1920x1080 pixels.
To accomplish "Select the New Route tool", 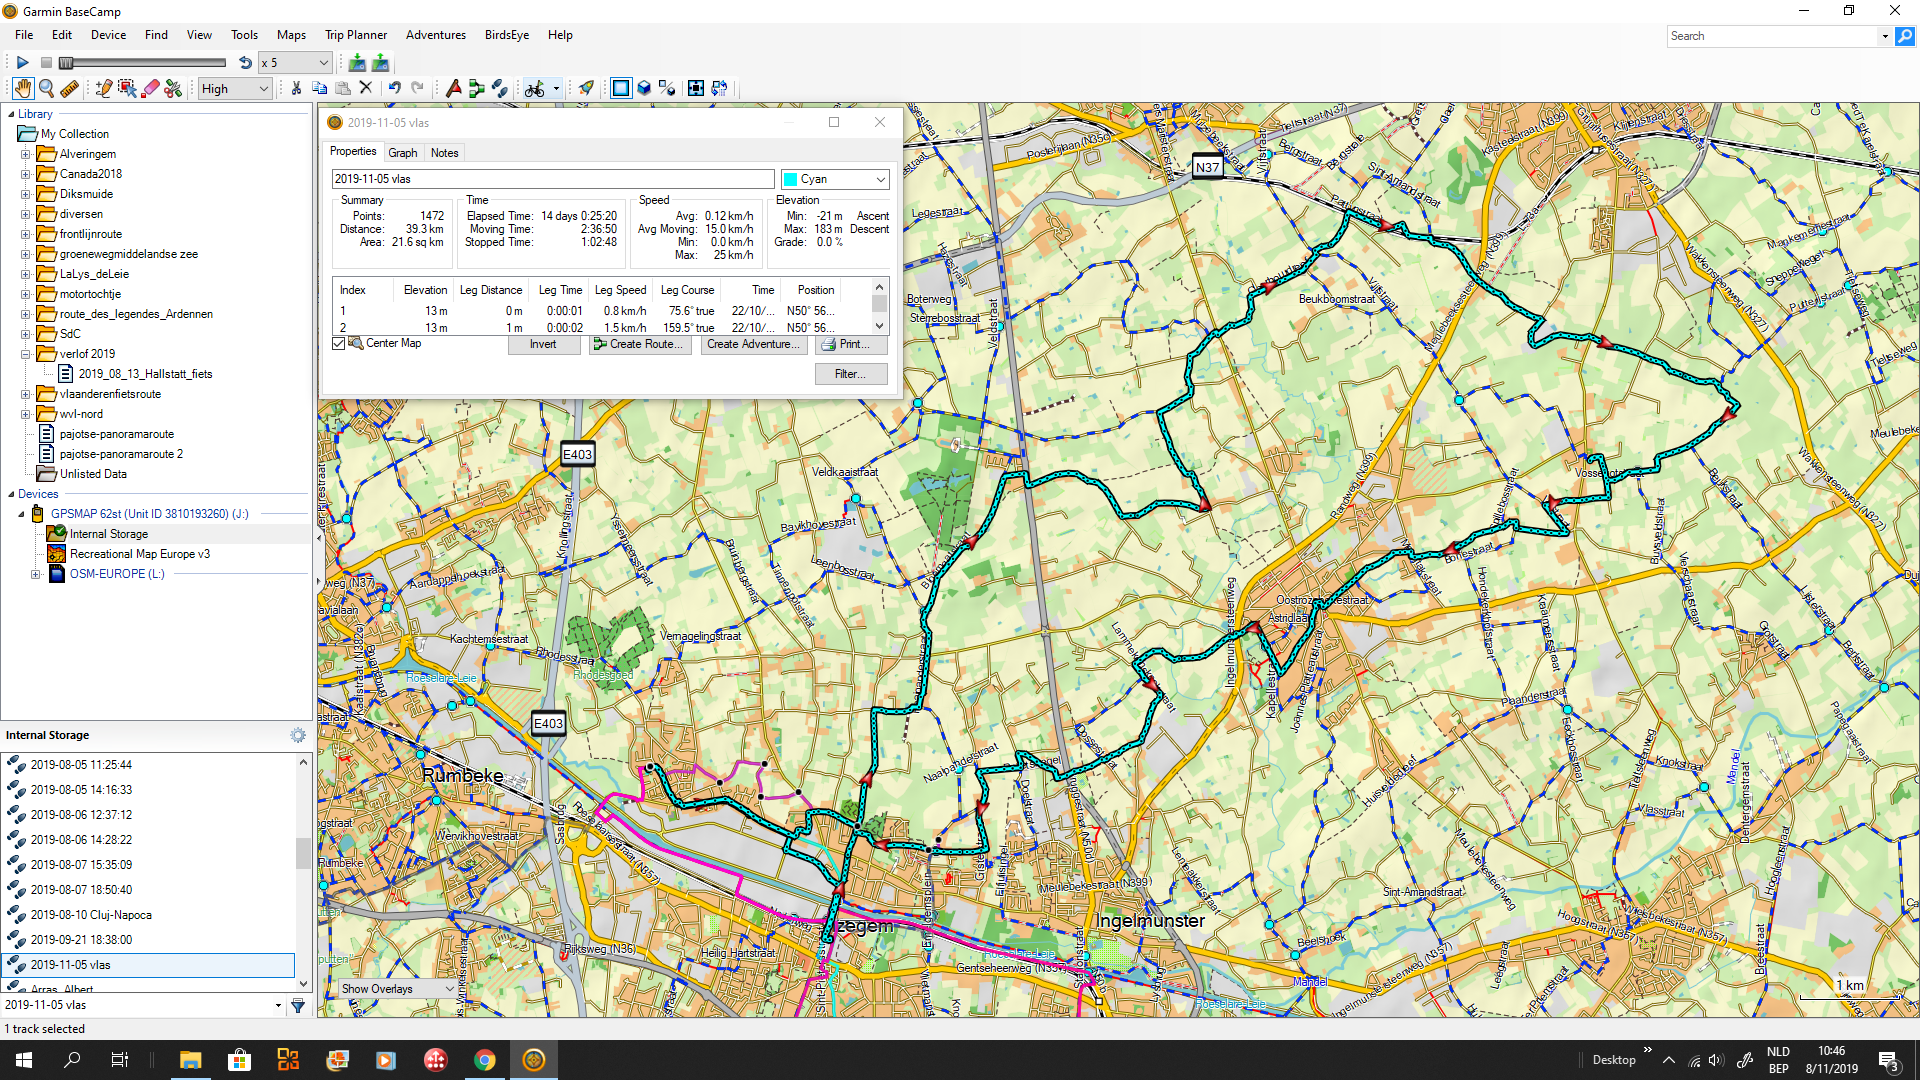I will point(476,89).
